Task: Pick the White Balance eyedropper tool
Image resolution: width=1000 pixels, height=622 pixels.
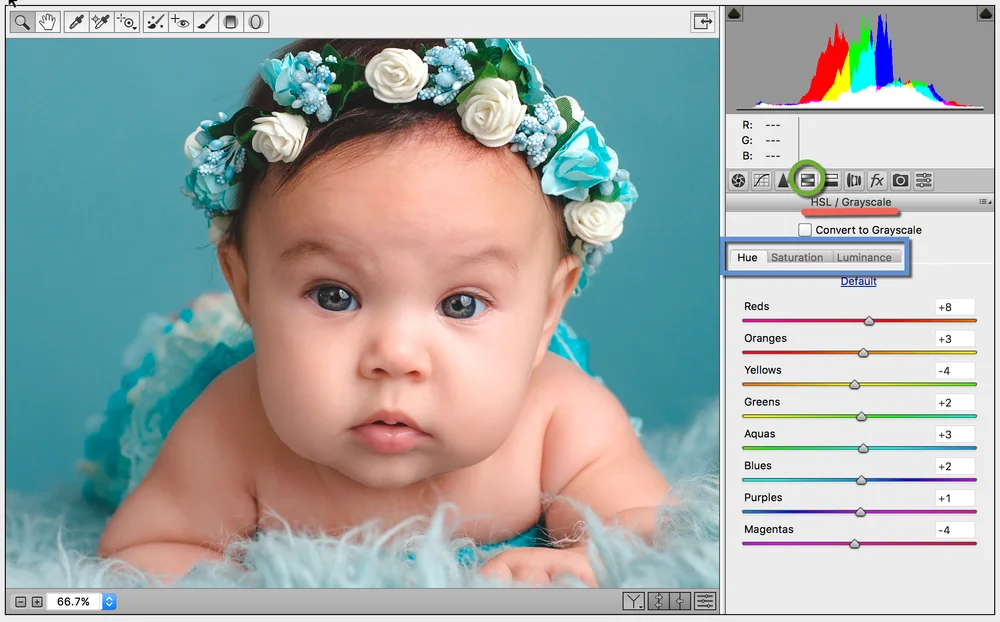Action: pyautogui.click(x=77, y=21)
